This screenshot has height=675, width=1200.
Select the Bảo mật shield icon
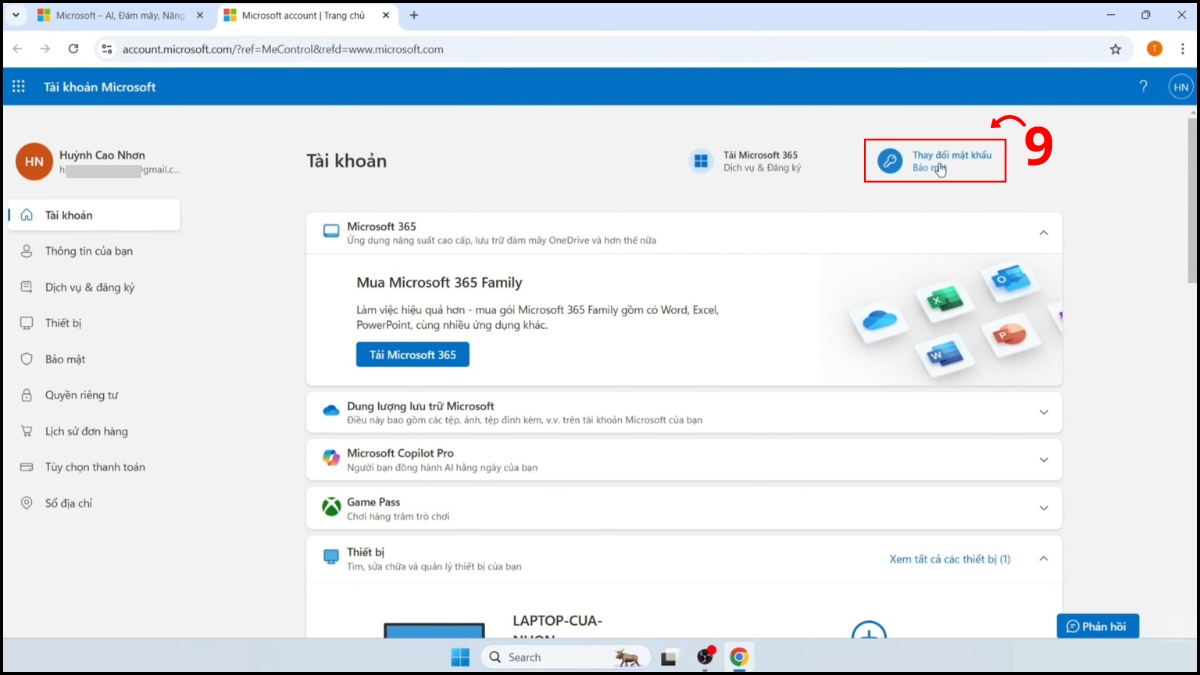click(x=26, y=359)
